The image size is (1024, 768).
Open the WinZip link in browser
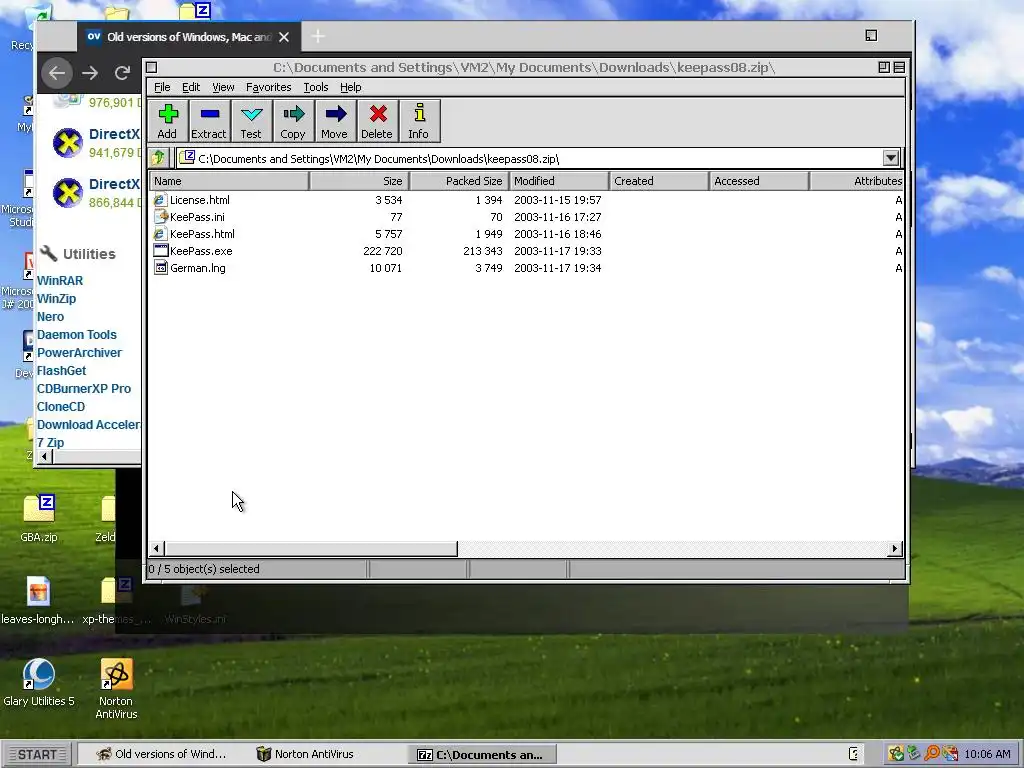click(56, 298)
